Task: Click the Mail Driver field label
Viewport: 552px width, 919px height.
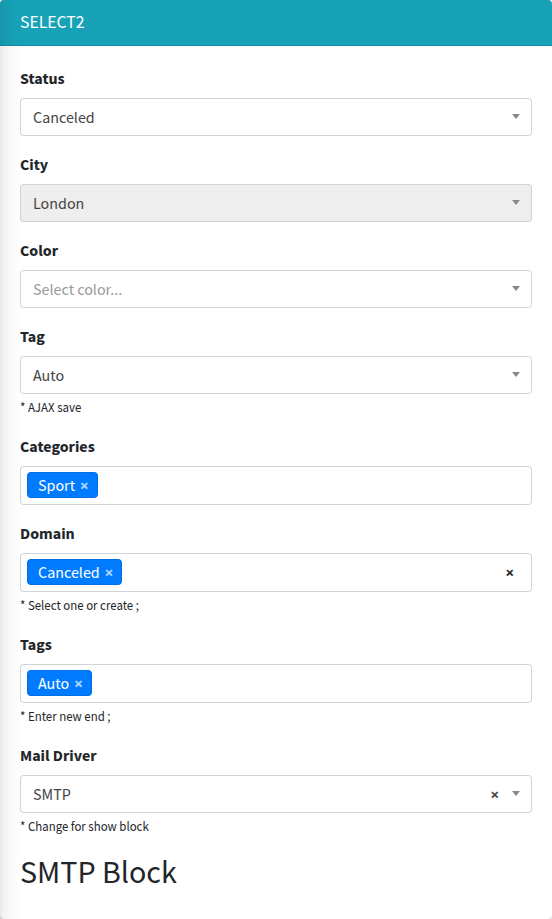Action: [59, 756]
